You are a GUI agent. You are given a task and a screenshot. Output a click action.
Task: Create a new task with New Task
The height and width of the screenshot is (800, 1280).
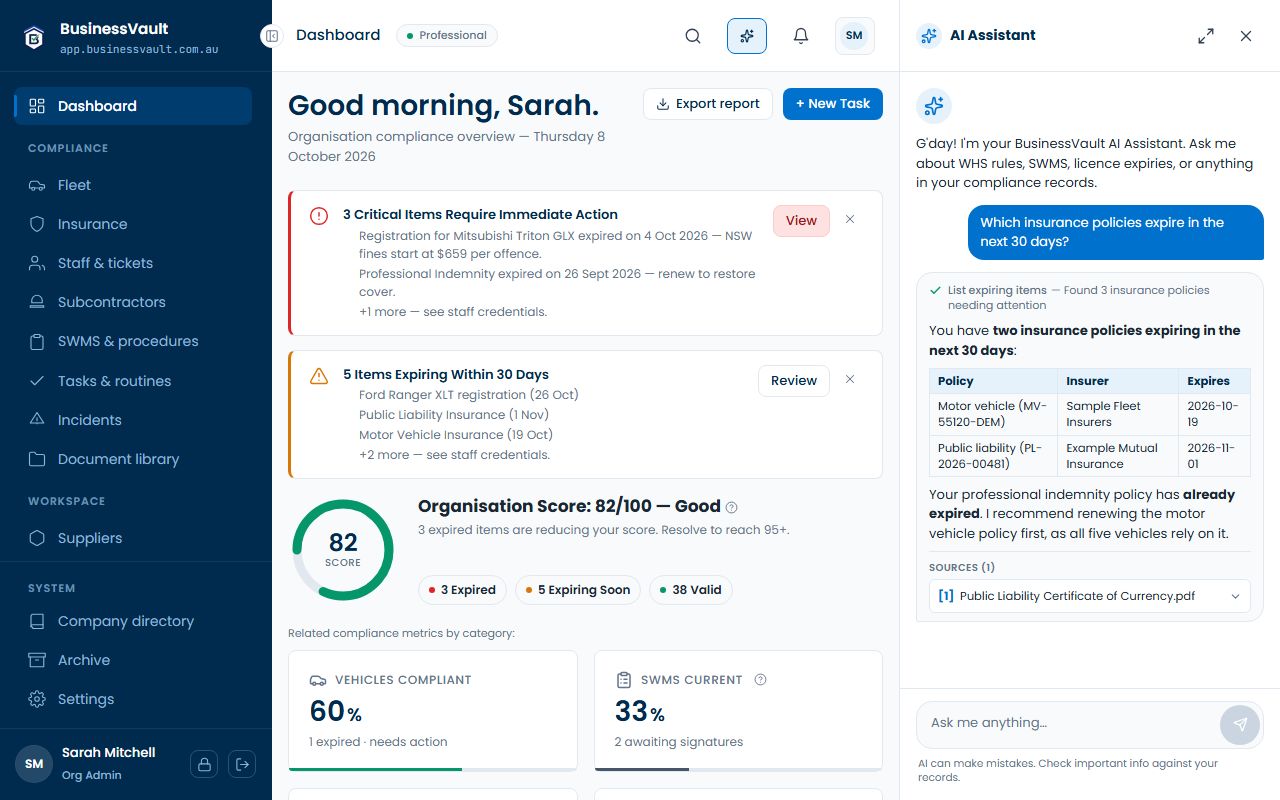point(833,104)
